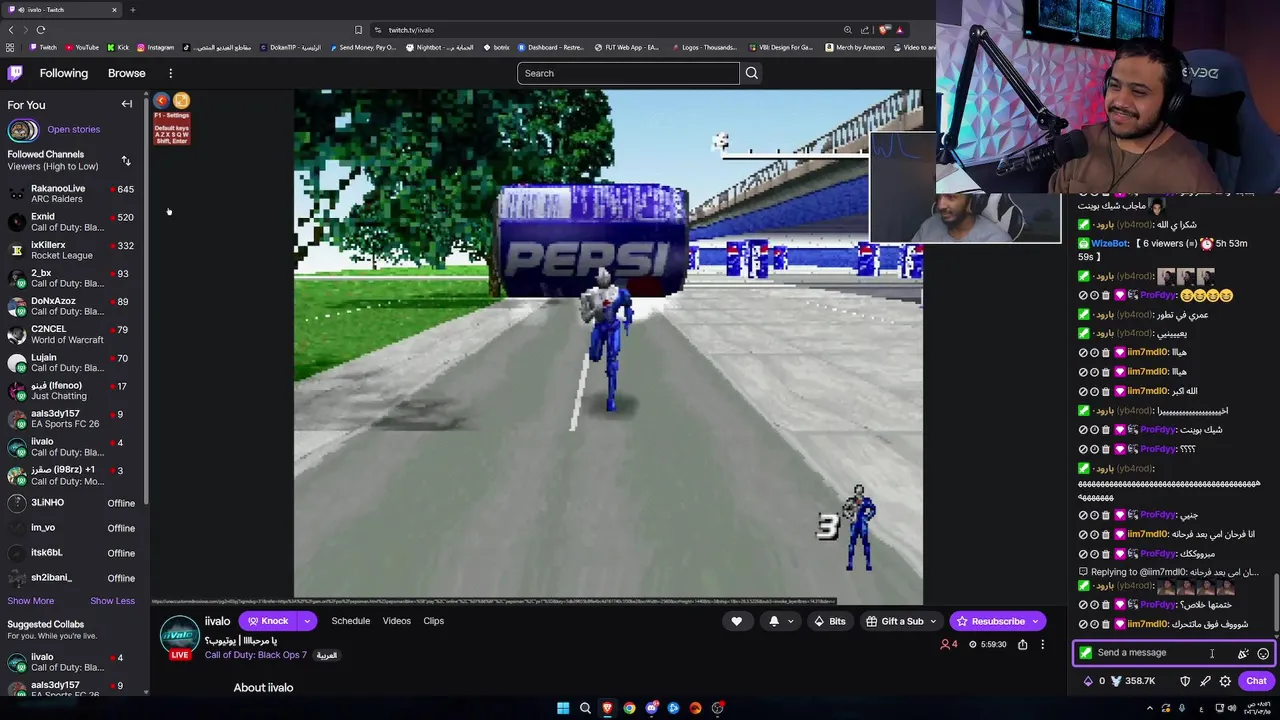Open Gift a Sub dropdown arrow
The height and width of the screenshot is (720, 1280).
933,621
